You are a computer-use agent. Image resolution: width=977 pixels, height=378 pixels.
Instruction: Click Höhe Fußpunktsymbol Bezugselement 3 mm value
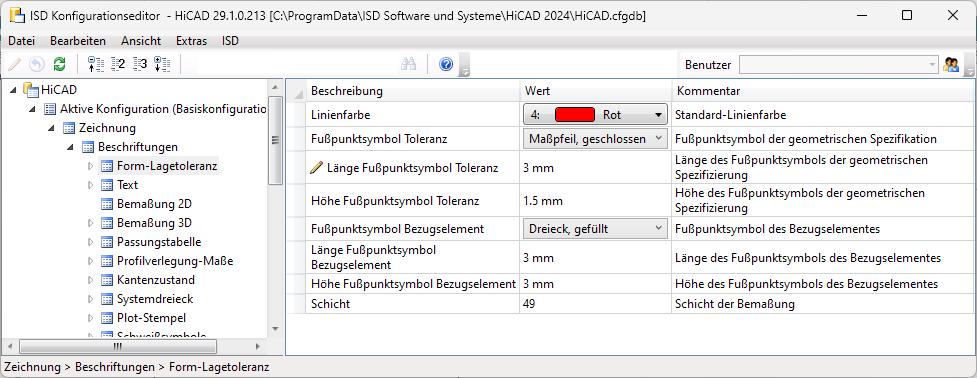(x=596, y=284)
